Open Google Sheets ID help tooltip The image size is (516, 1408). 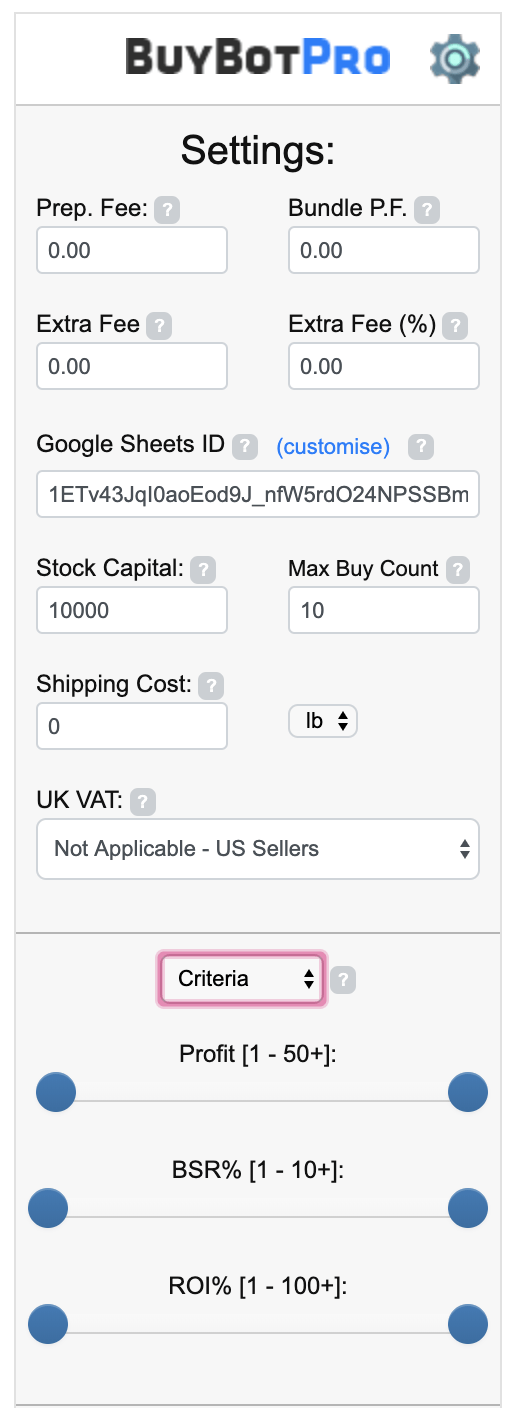pos(245,447)
